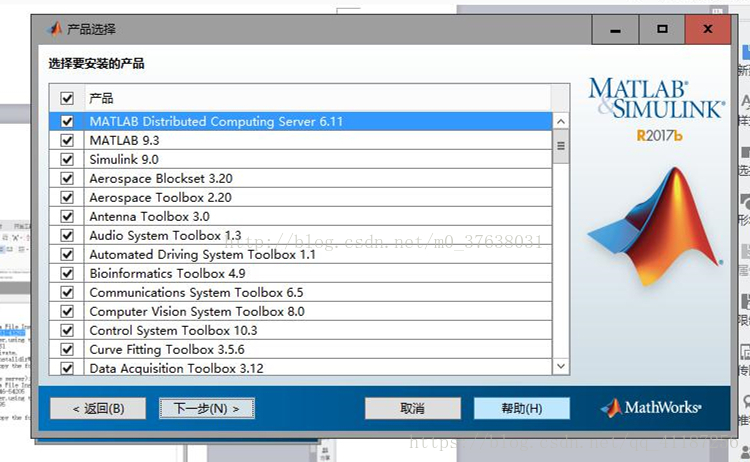Screen dimensions: 750x462
Task: Click the 取消 cancel button
Action: [413, 408]
